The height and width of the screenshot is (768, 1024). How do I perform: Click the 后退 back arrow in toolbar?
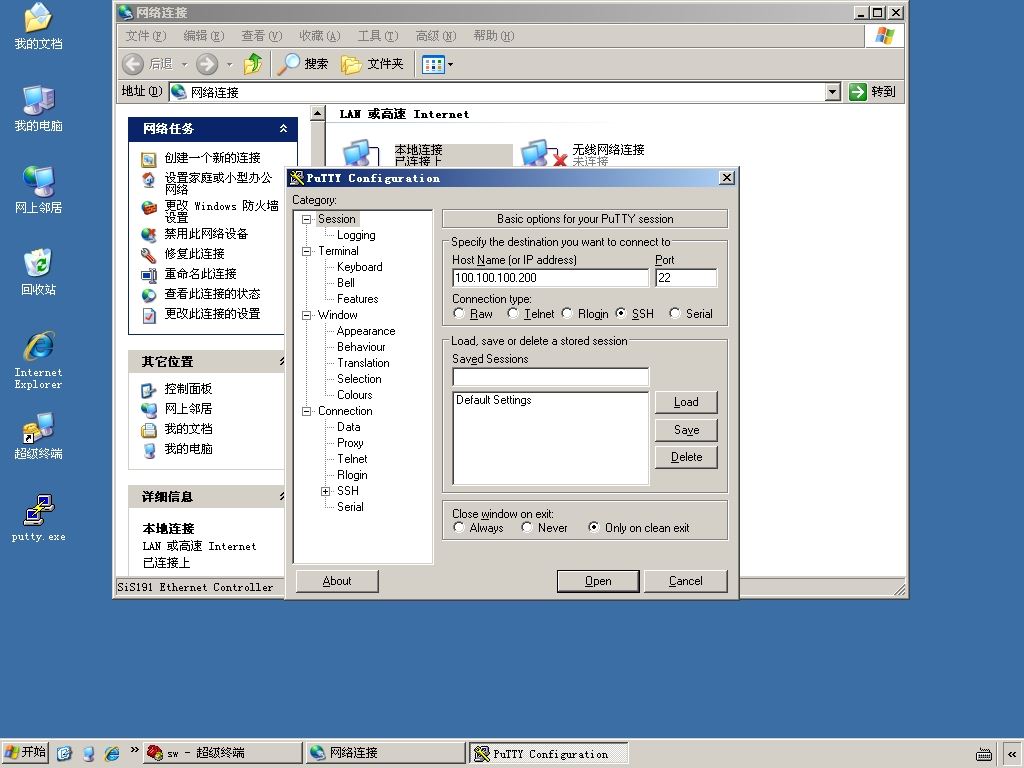point(133,64)
